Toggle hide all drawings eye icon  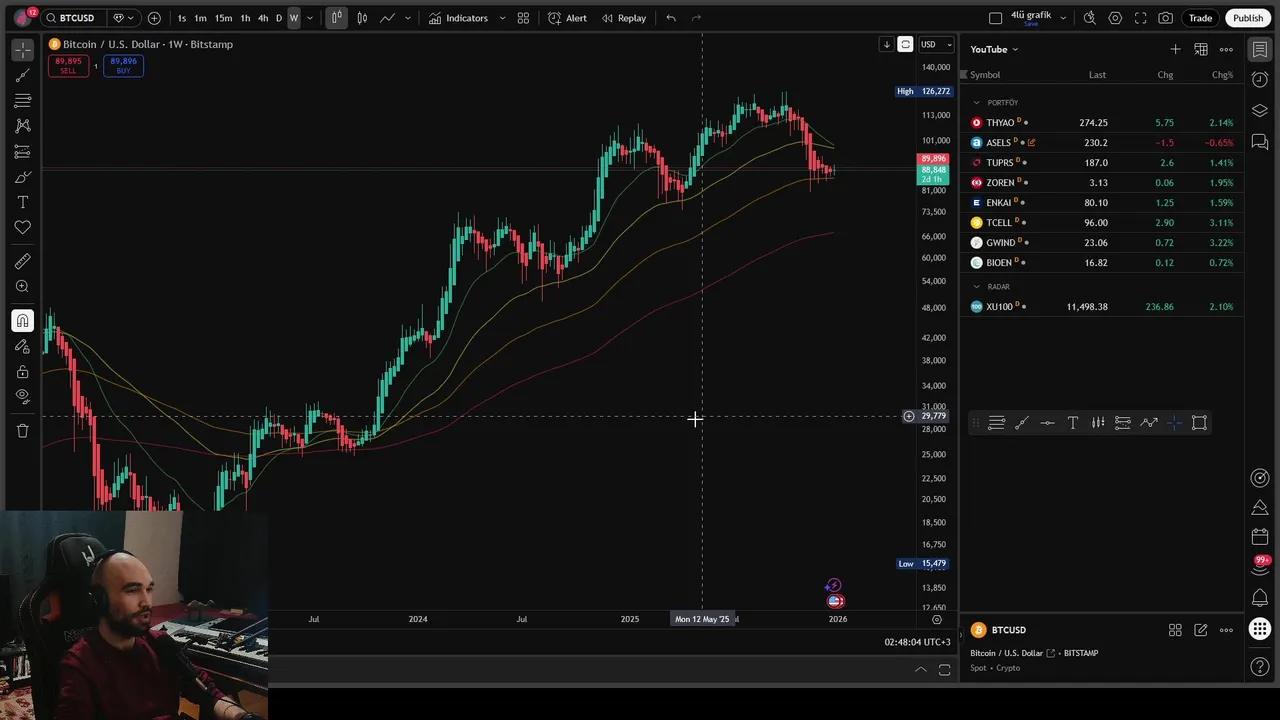(22, 396)
